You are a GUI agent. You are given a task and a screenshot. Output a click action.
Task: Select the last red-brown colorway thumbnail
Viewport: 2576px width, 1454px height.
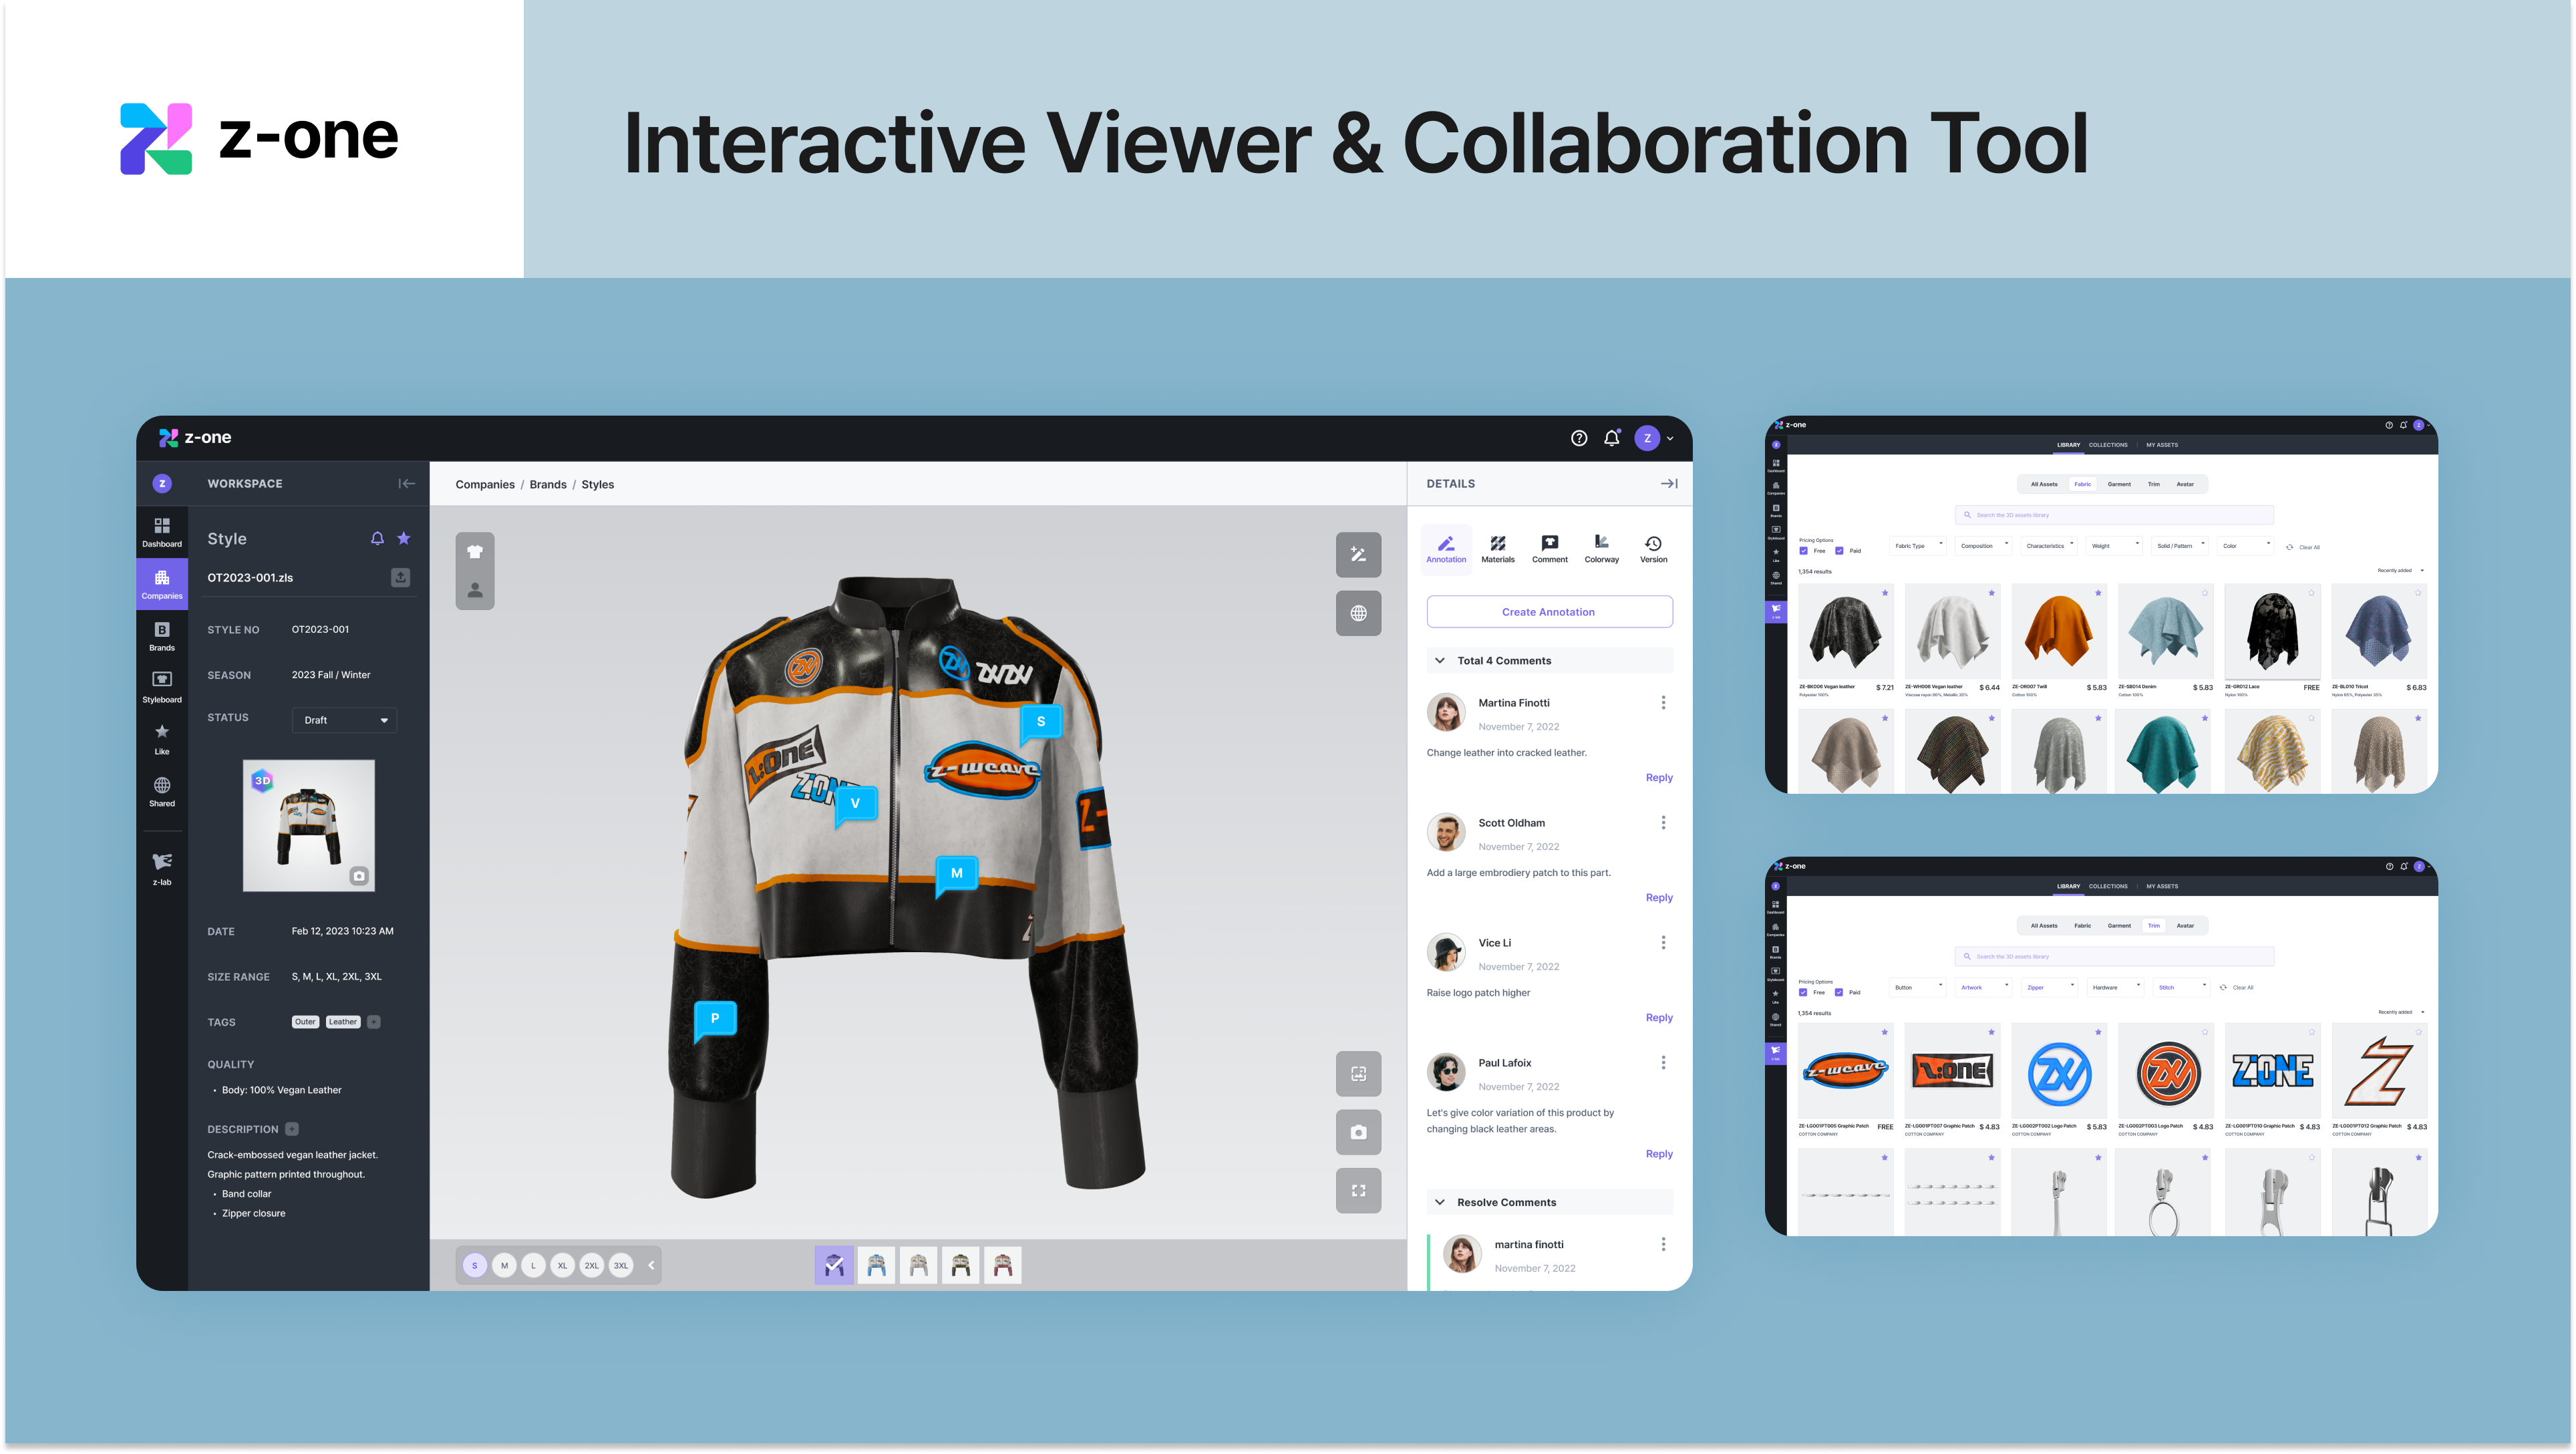tap(1002, 1266)
